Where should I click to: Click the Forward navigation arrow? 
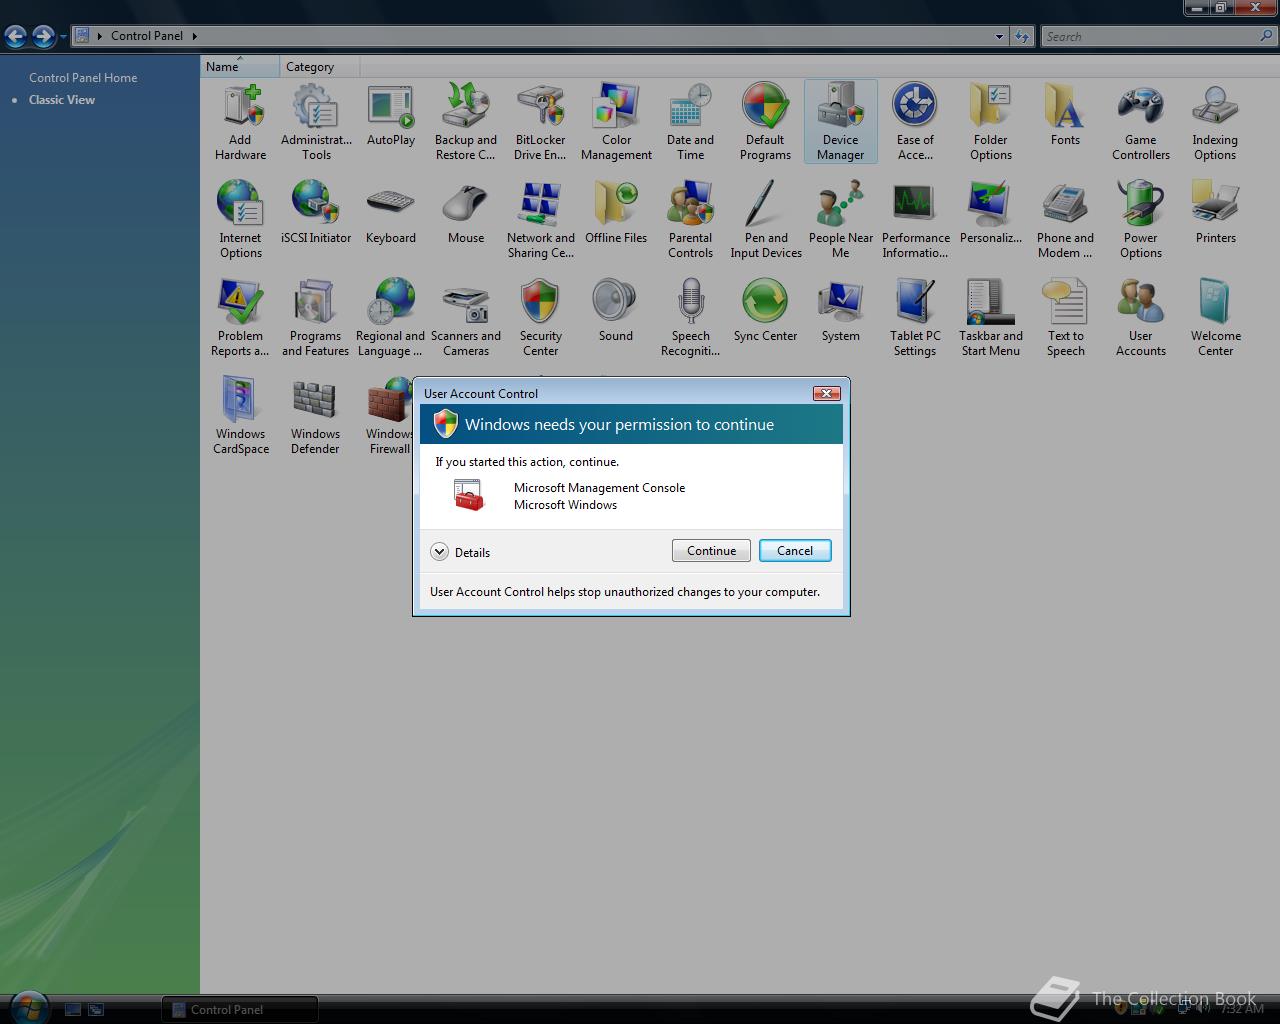(43, 37)
